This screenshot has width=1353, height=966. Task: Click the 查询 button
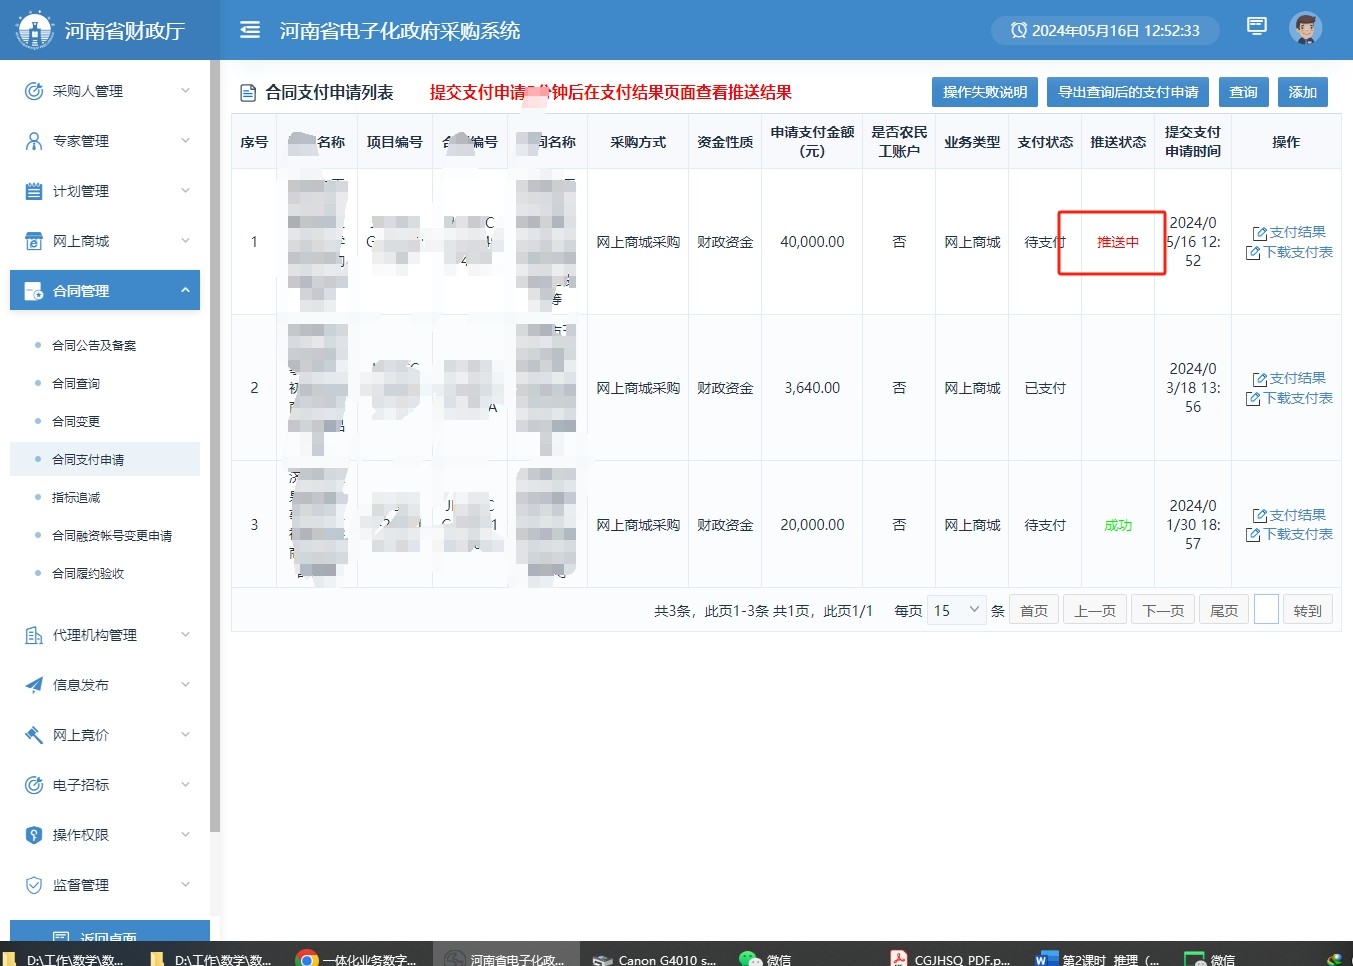click(1243, 92)
